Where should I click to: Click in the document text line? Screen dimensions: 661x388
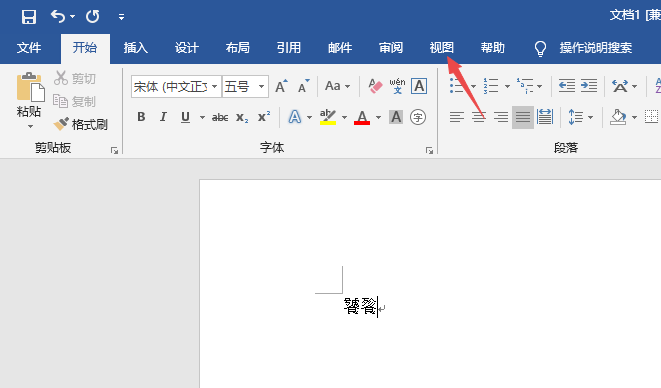pyautogui.click(x=360, y=307)
